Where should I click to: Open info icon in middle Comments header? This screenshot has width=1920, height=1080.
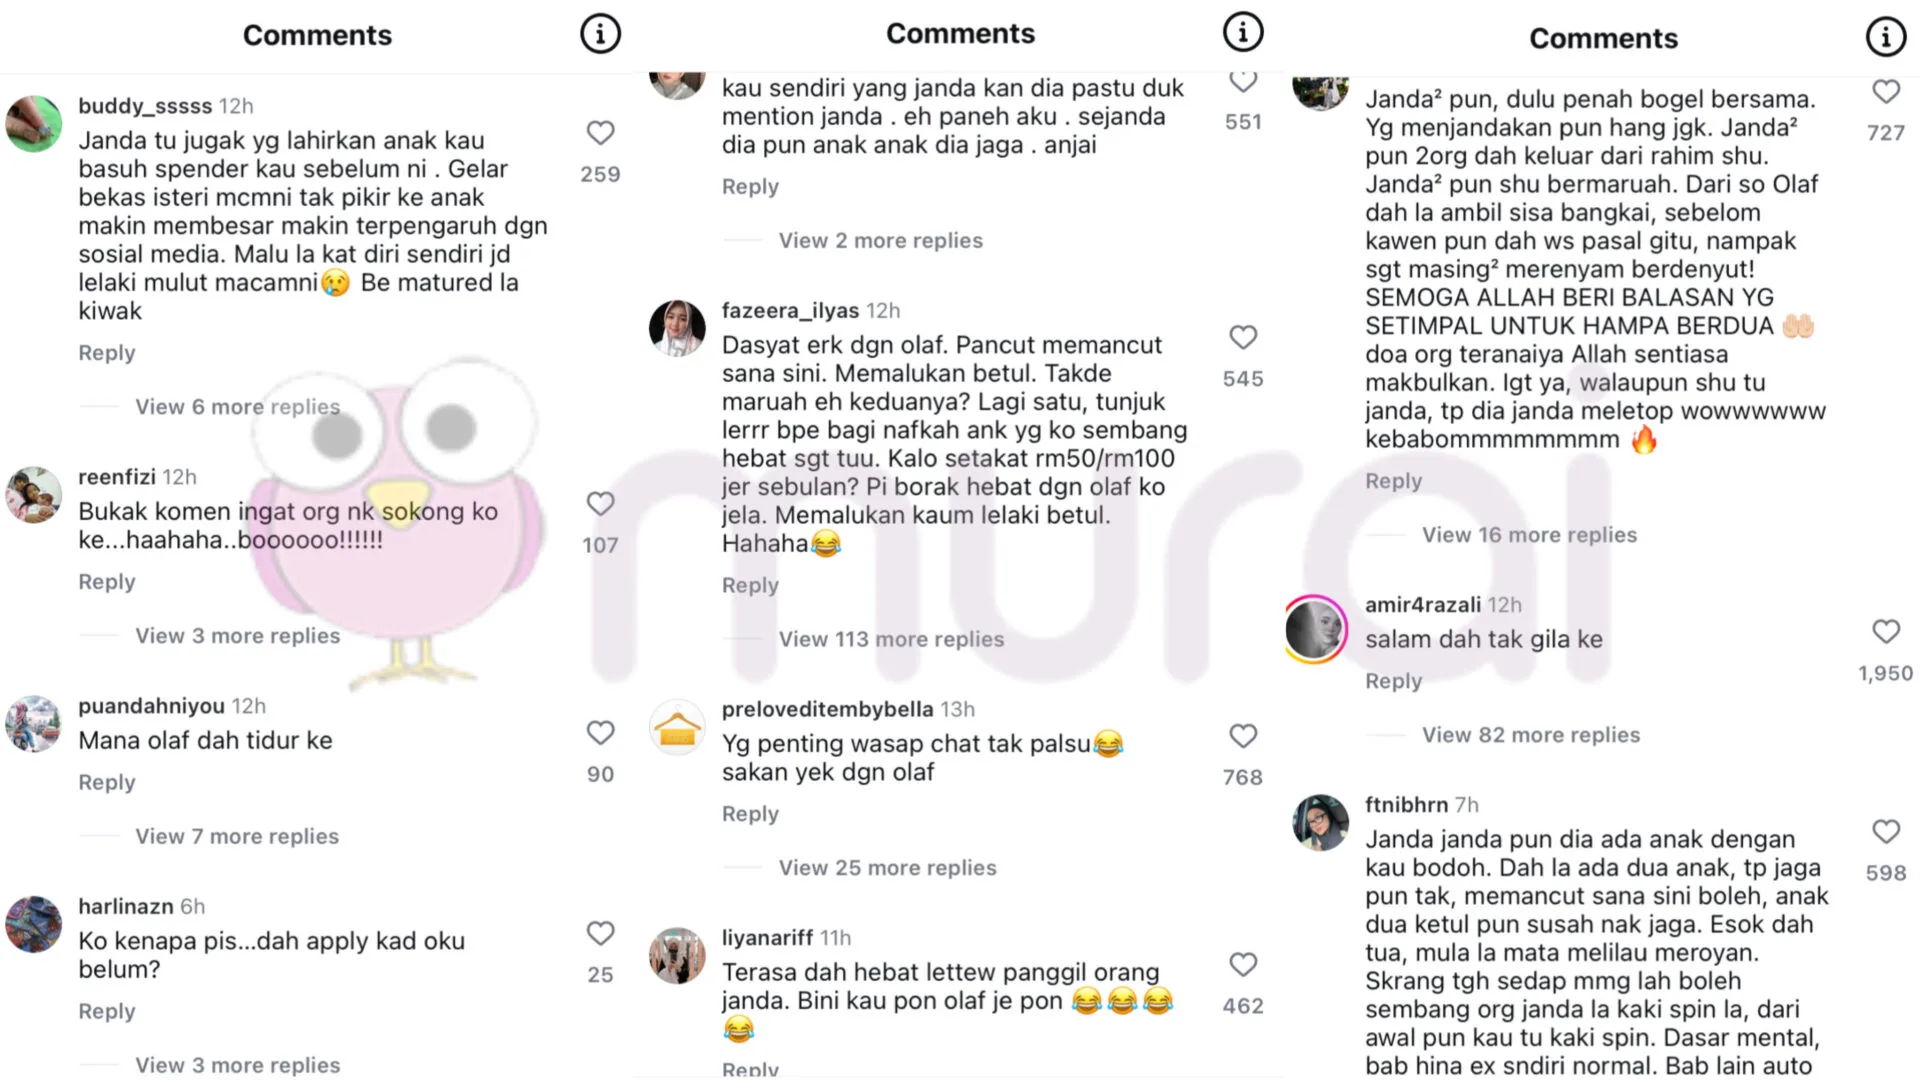(x=1243, y=32)
